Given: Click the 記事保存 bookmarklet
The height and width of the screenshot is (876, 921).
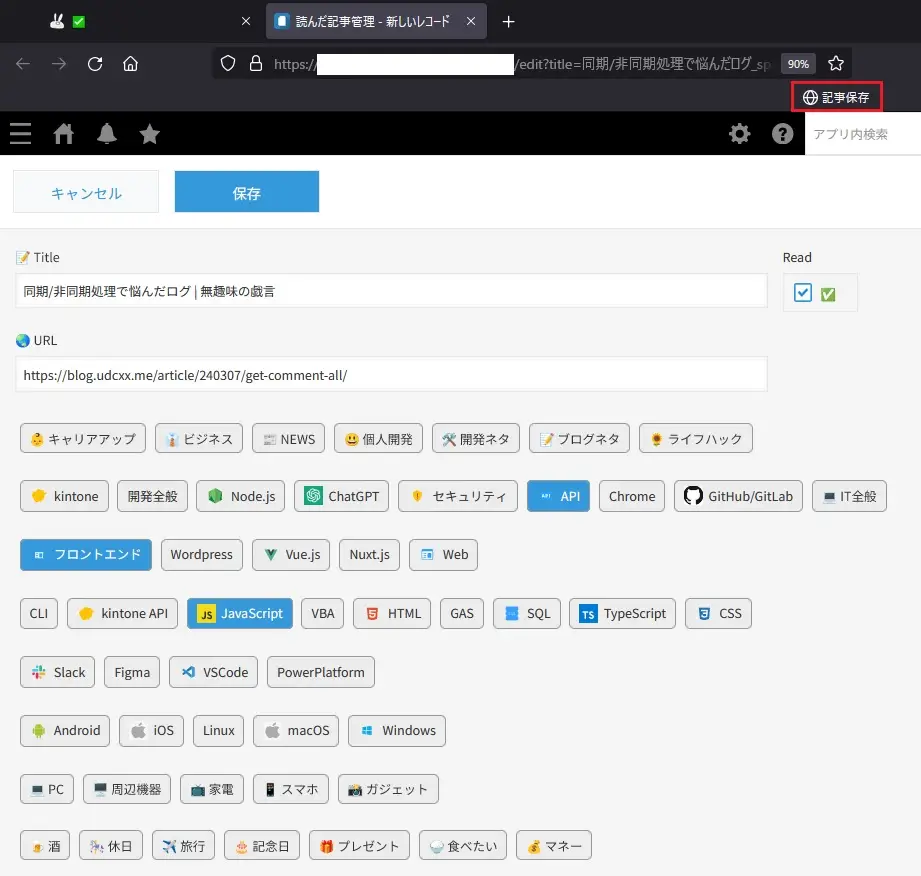Looking at the screenshot, I should pyautogui.click(x=836, y=97).
